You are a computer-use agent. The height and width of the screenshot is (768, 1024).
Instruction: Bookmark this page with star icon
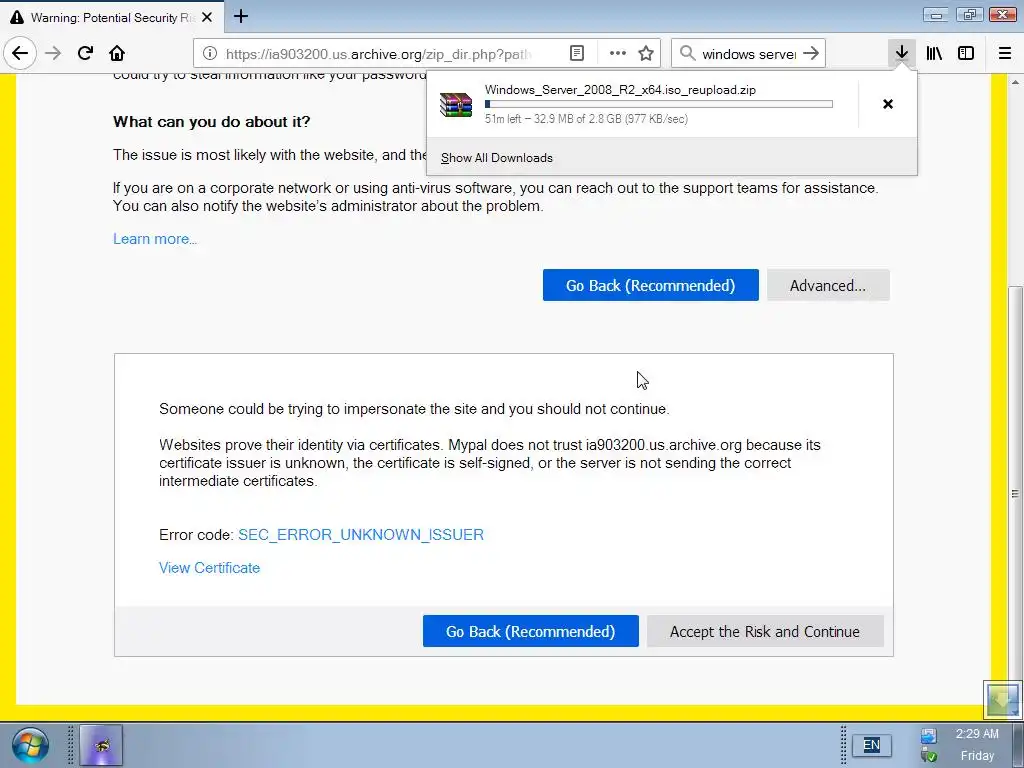click(646, 53)
